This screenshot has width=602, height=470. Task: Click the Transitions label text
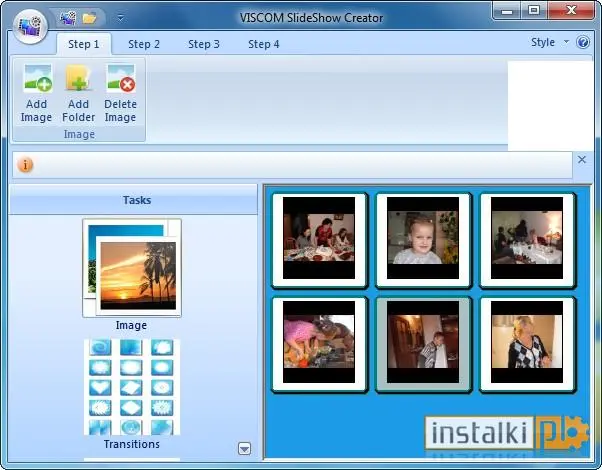(132, 444)
